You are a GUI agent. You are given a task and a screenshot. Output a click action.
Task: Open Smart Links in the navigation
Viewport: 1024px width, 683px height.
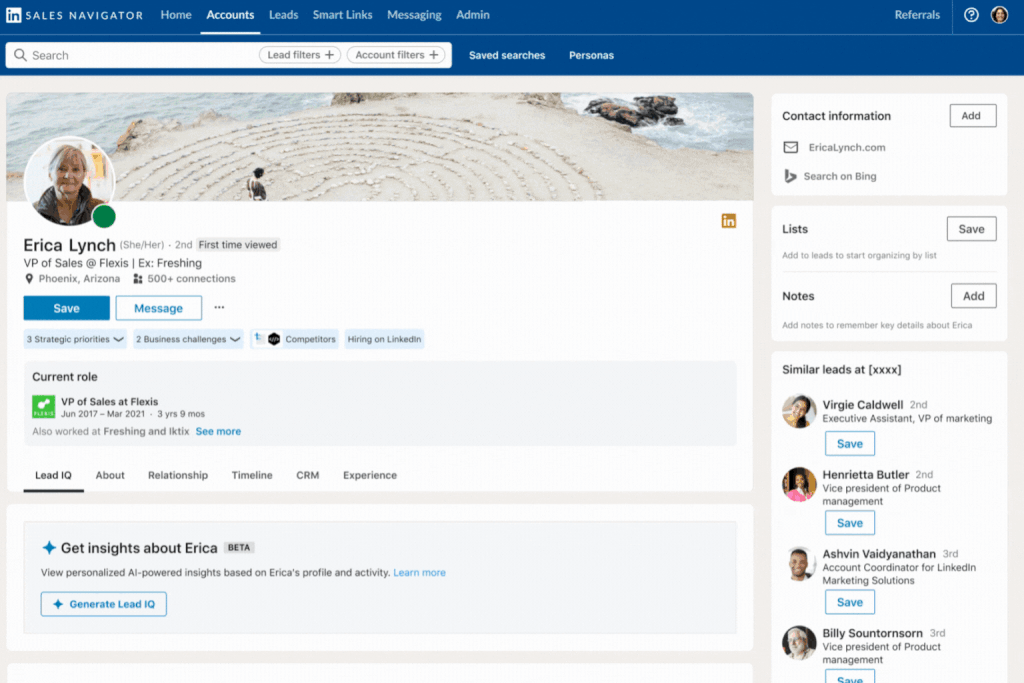pyautogui.click(x=342, y=15)
